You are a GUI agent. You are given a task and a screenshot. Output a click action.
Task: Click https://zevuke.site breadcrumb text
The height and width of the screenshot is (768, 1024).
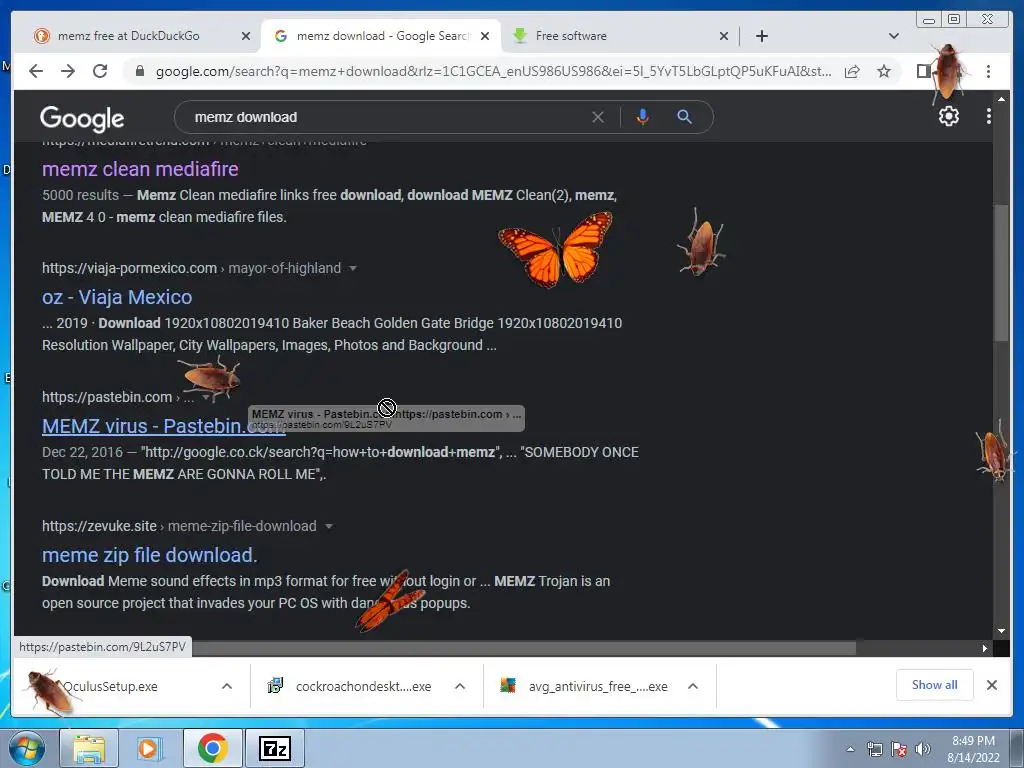(99, 526)
